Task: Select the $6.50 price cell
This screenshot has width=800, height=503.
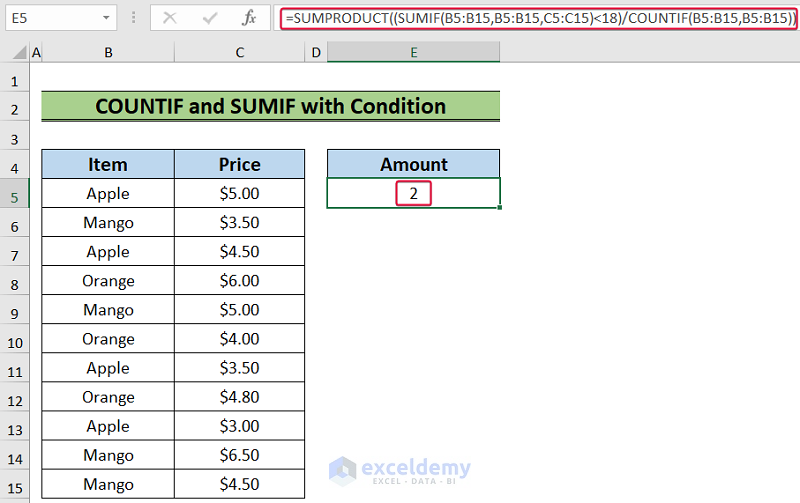Action: tap(240, 455)
